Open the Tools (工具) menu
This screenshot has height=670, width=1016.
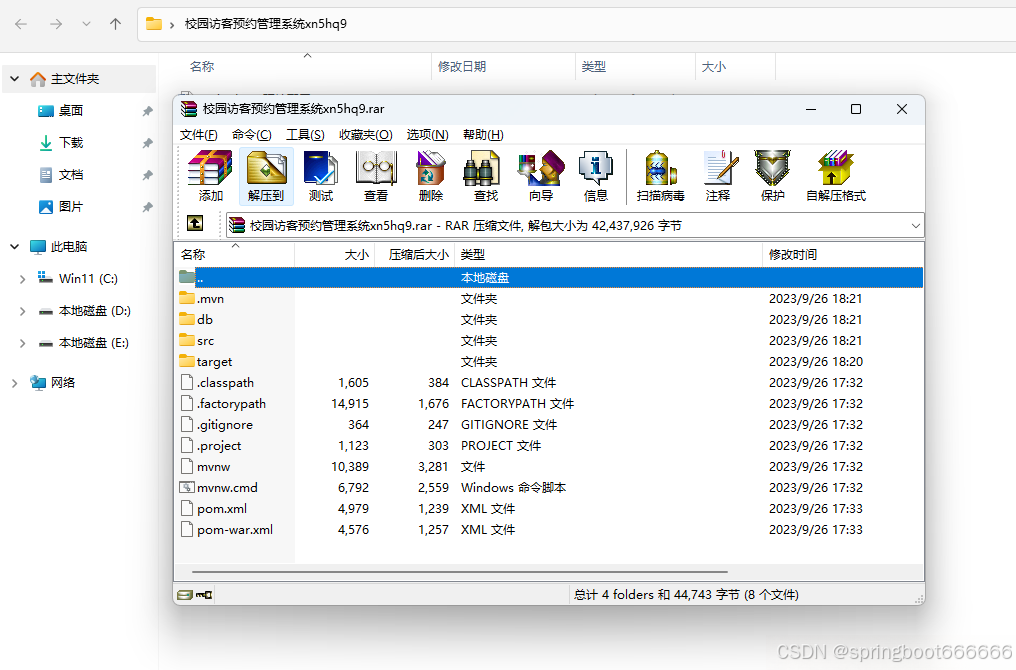305,135
